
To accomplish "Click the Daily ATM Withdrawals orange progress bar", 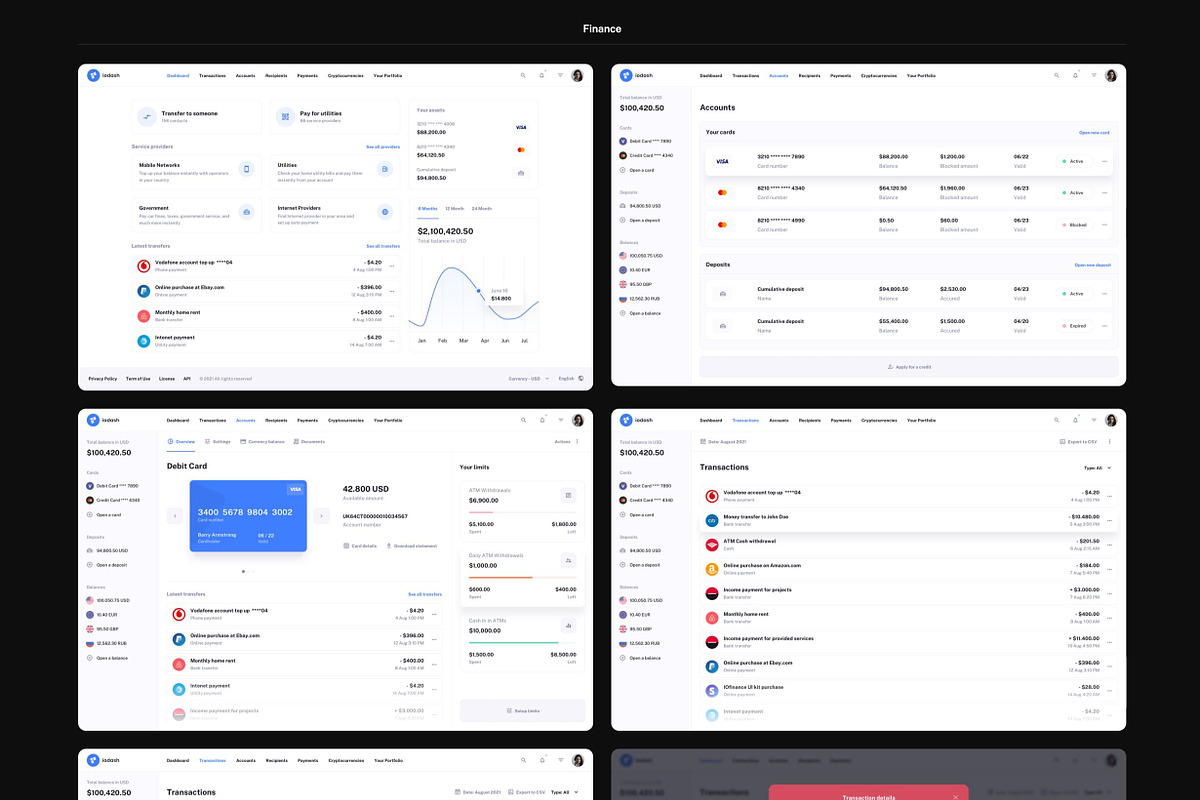I will tap(522, 577).
